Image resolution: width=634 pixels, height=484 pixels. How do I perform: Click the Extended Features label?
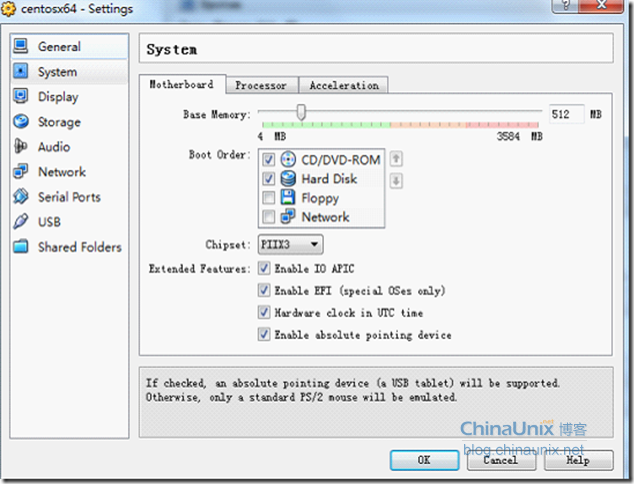point(200,268)
